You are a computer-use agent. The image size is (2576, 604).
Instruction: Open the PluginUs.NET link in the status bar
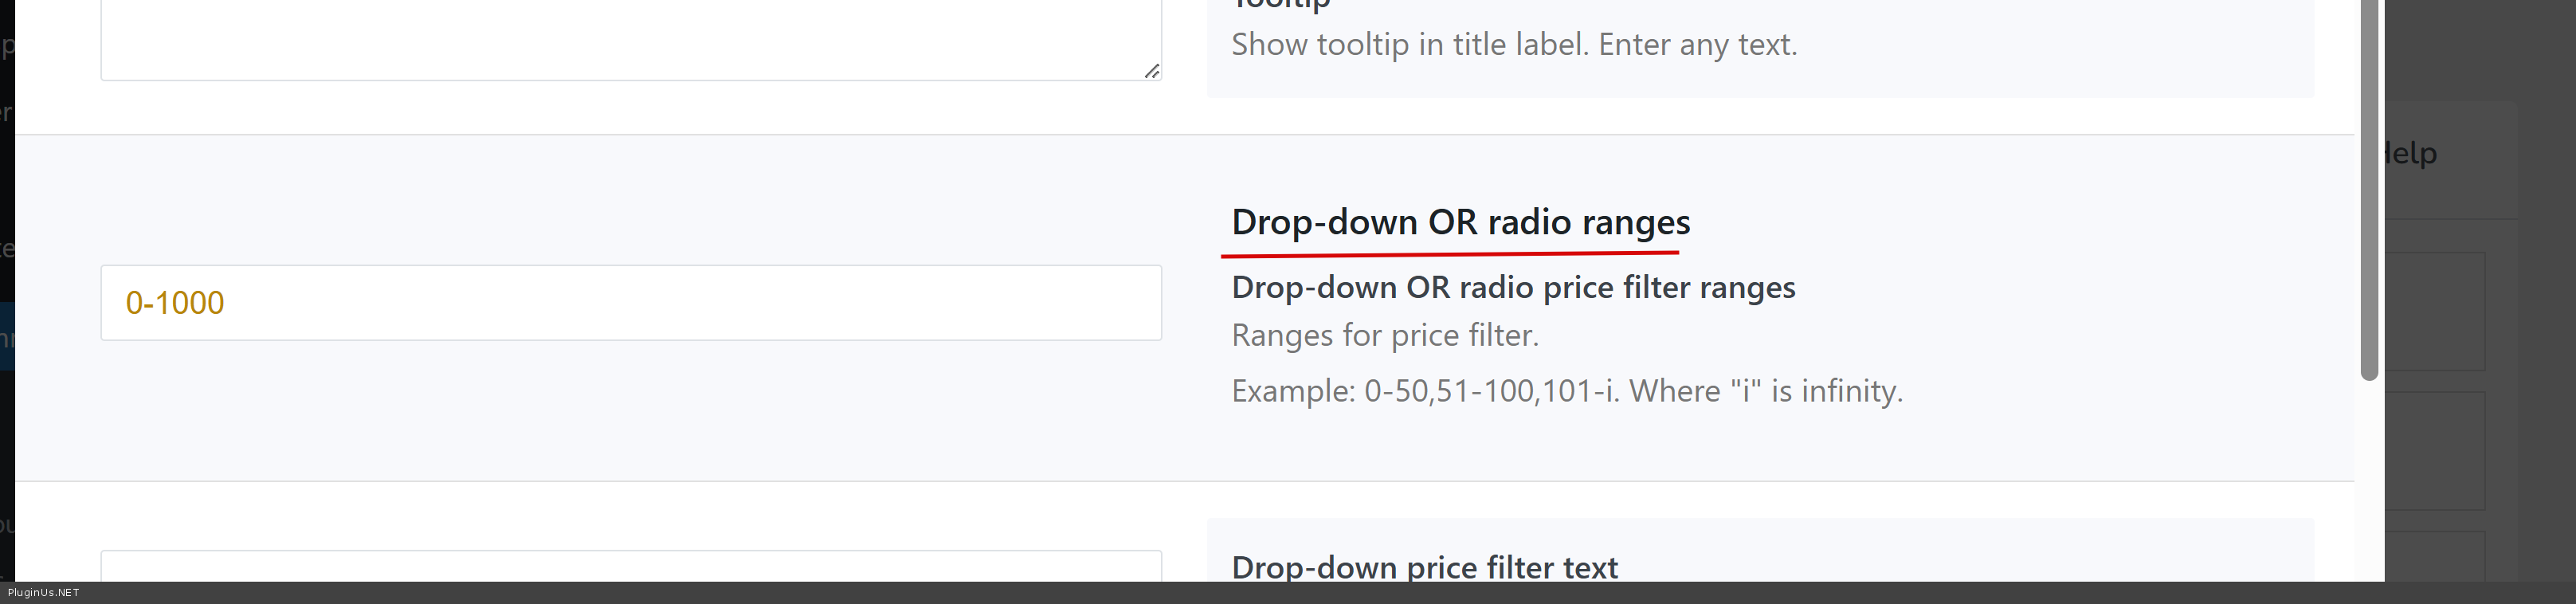[x=43, y=593]
